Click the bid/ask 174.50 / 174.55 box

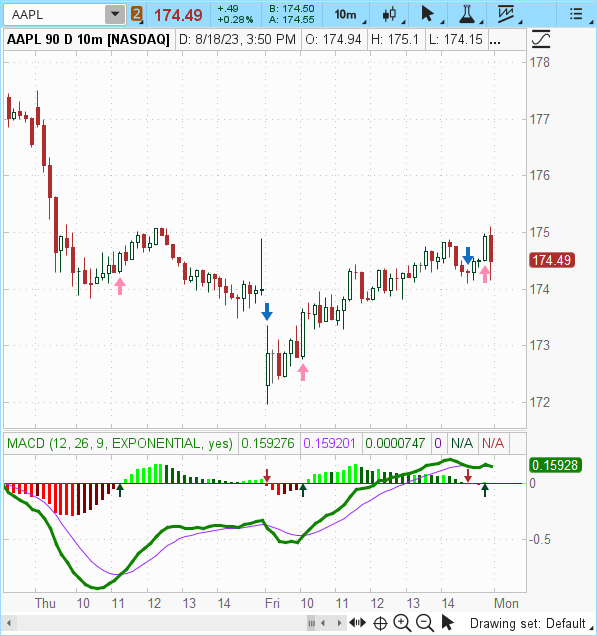(x=292, y=14)
